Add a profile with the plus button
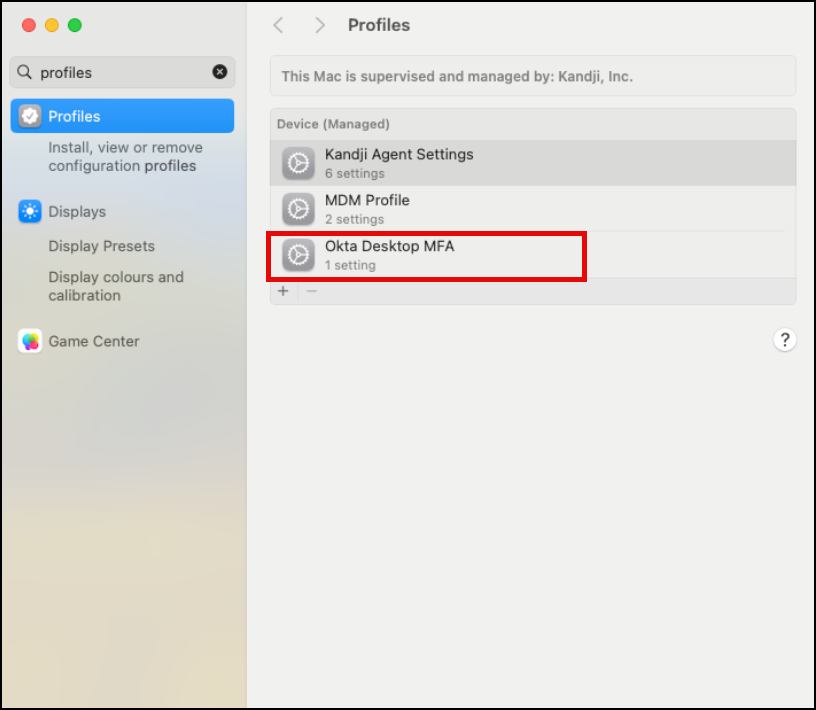This screenshot has height=710, width=816. coord(283,291)
